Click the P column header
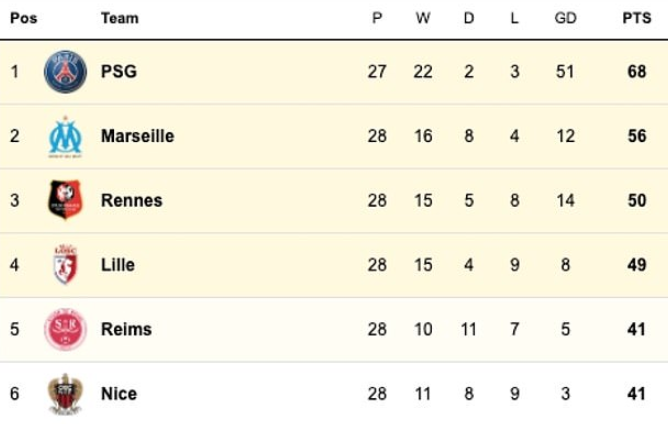 (377, 18)
